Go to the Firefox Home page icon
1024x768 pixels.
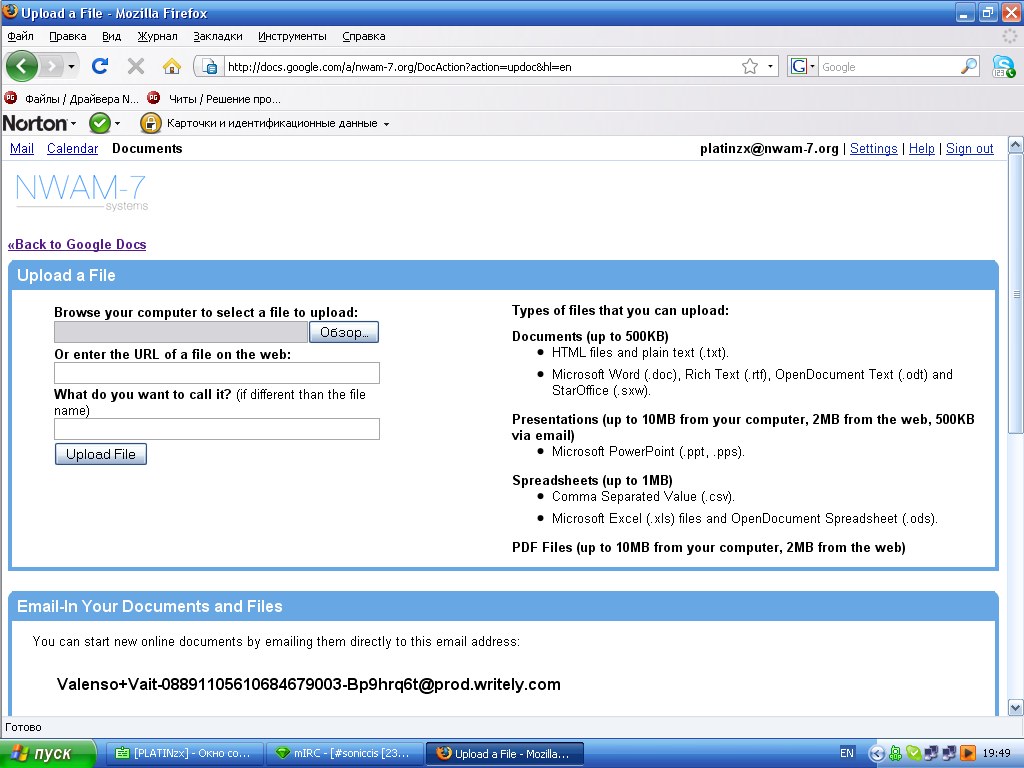pos(172,66)
